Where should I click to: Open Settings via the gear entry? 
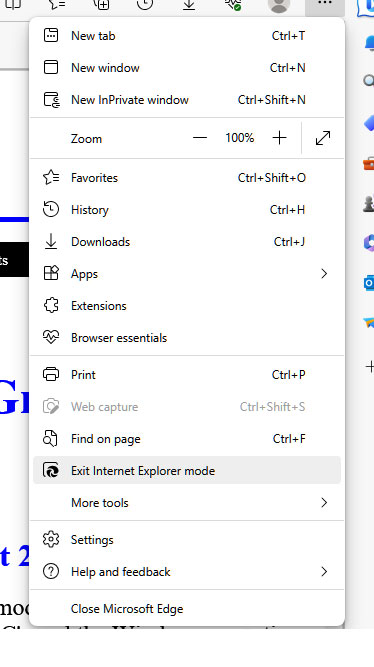click(187, 540)
